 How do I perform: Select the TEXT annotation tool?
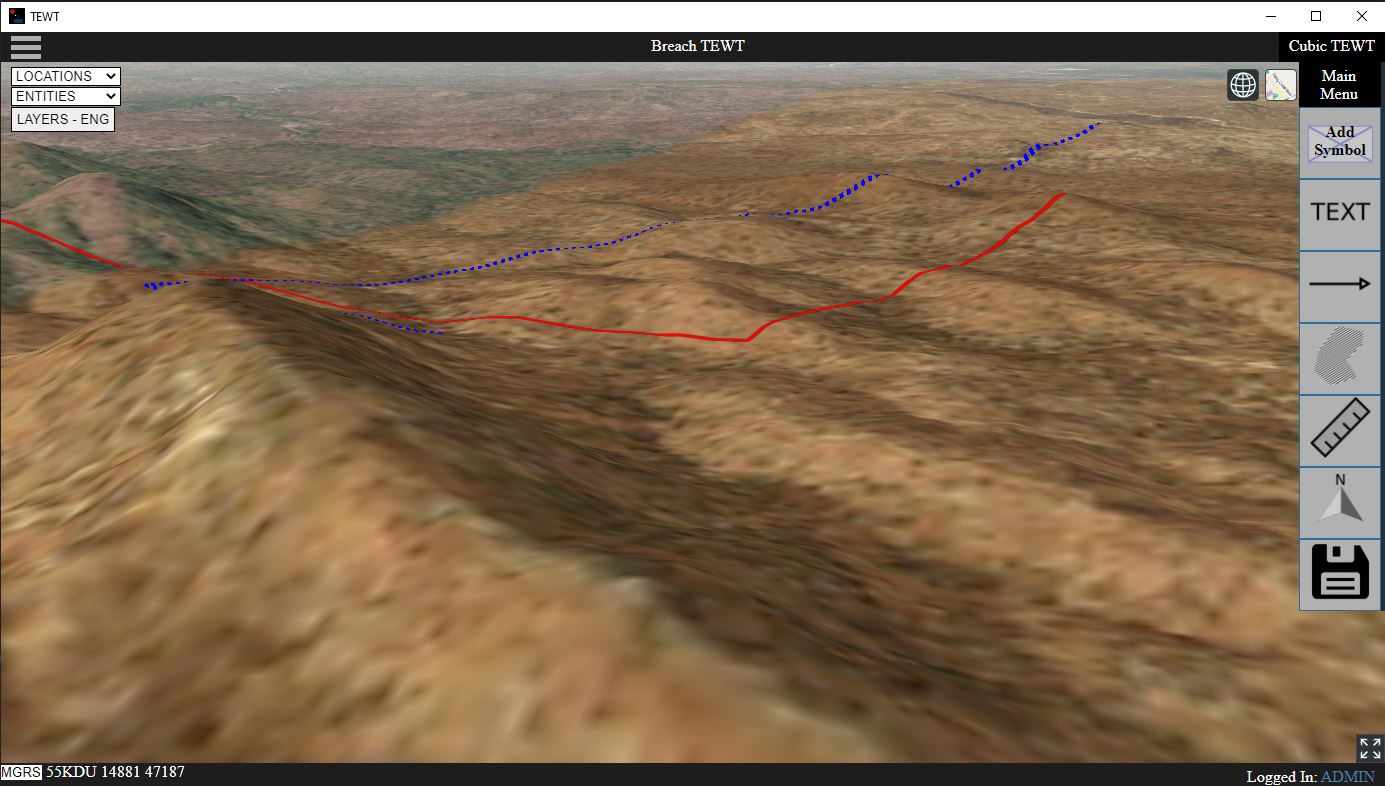tap(1339, 212)
